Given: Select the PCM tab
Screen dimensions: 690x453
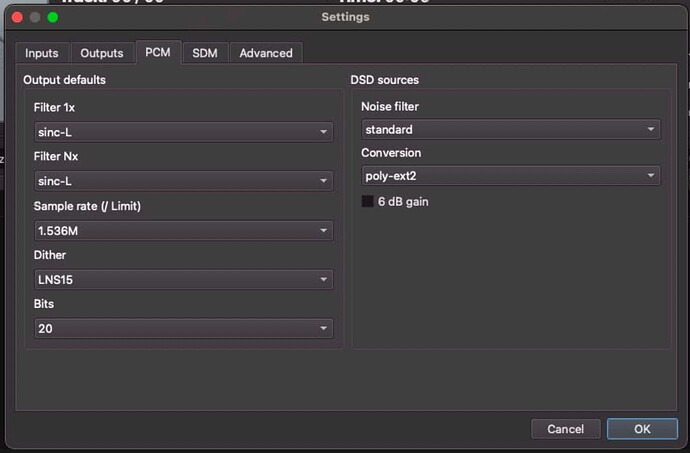Looking at the screenshot, I should 158,52.
